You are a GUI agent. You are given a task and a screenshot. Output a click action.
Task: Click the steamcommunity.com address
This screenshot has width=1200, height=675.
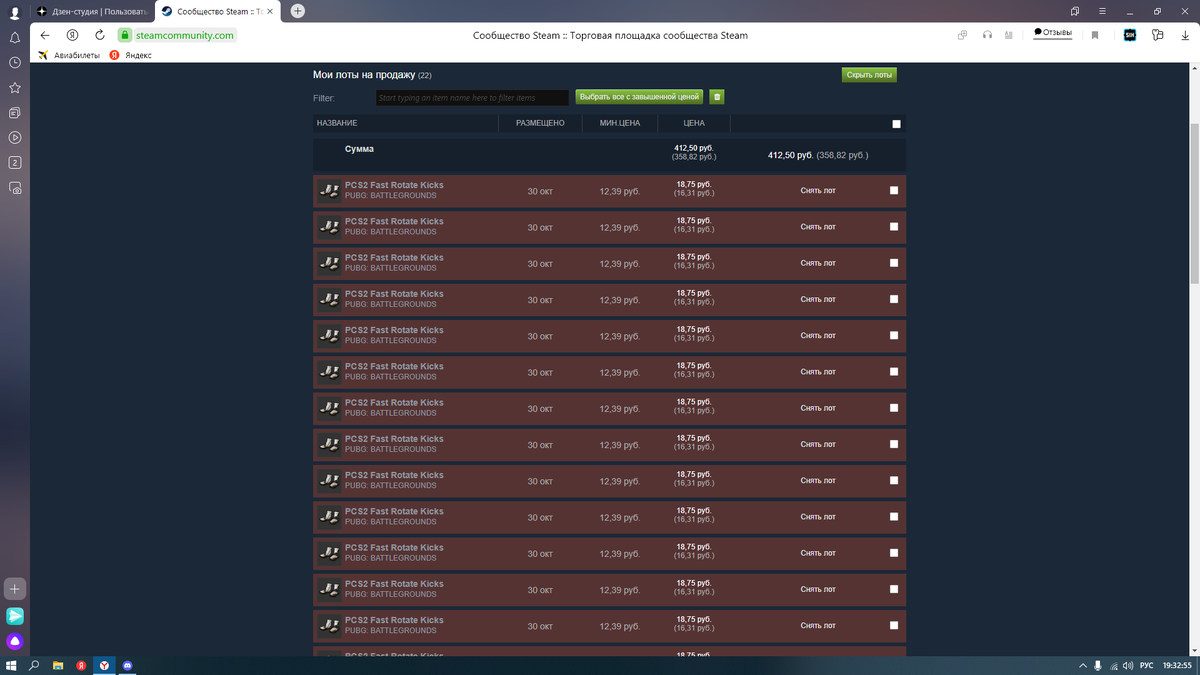point(184,35)
